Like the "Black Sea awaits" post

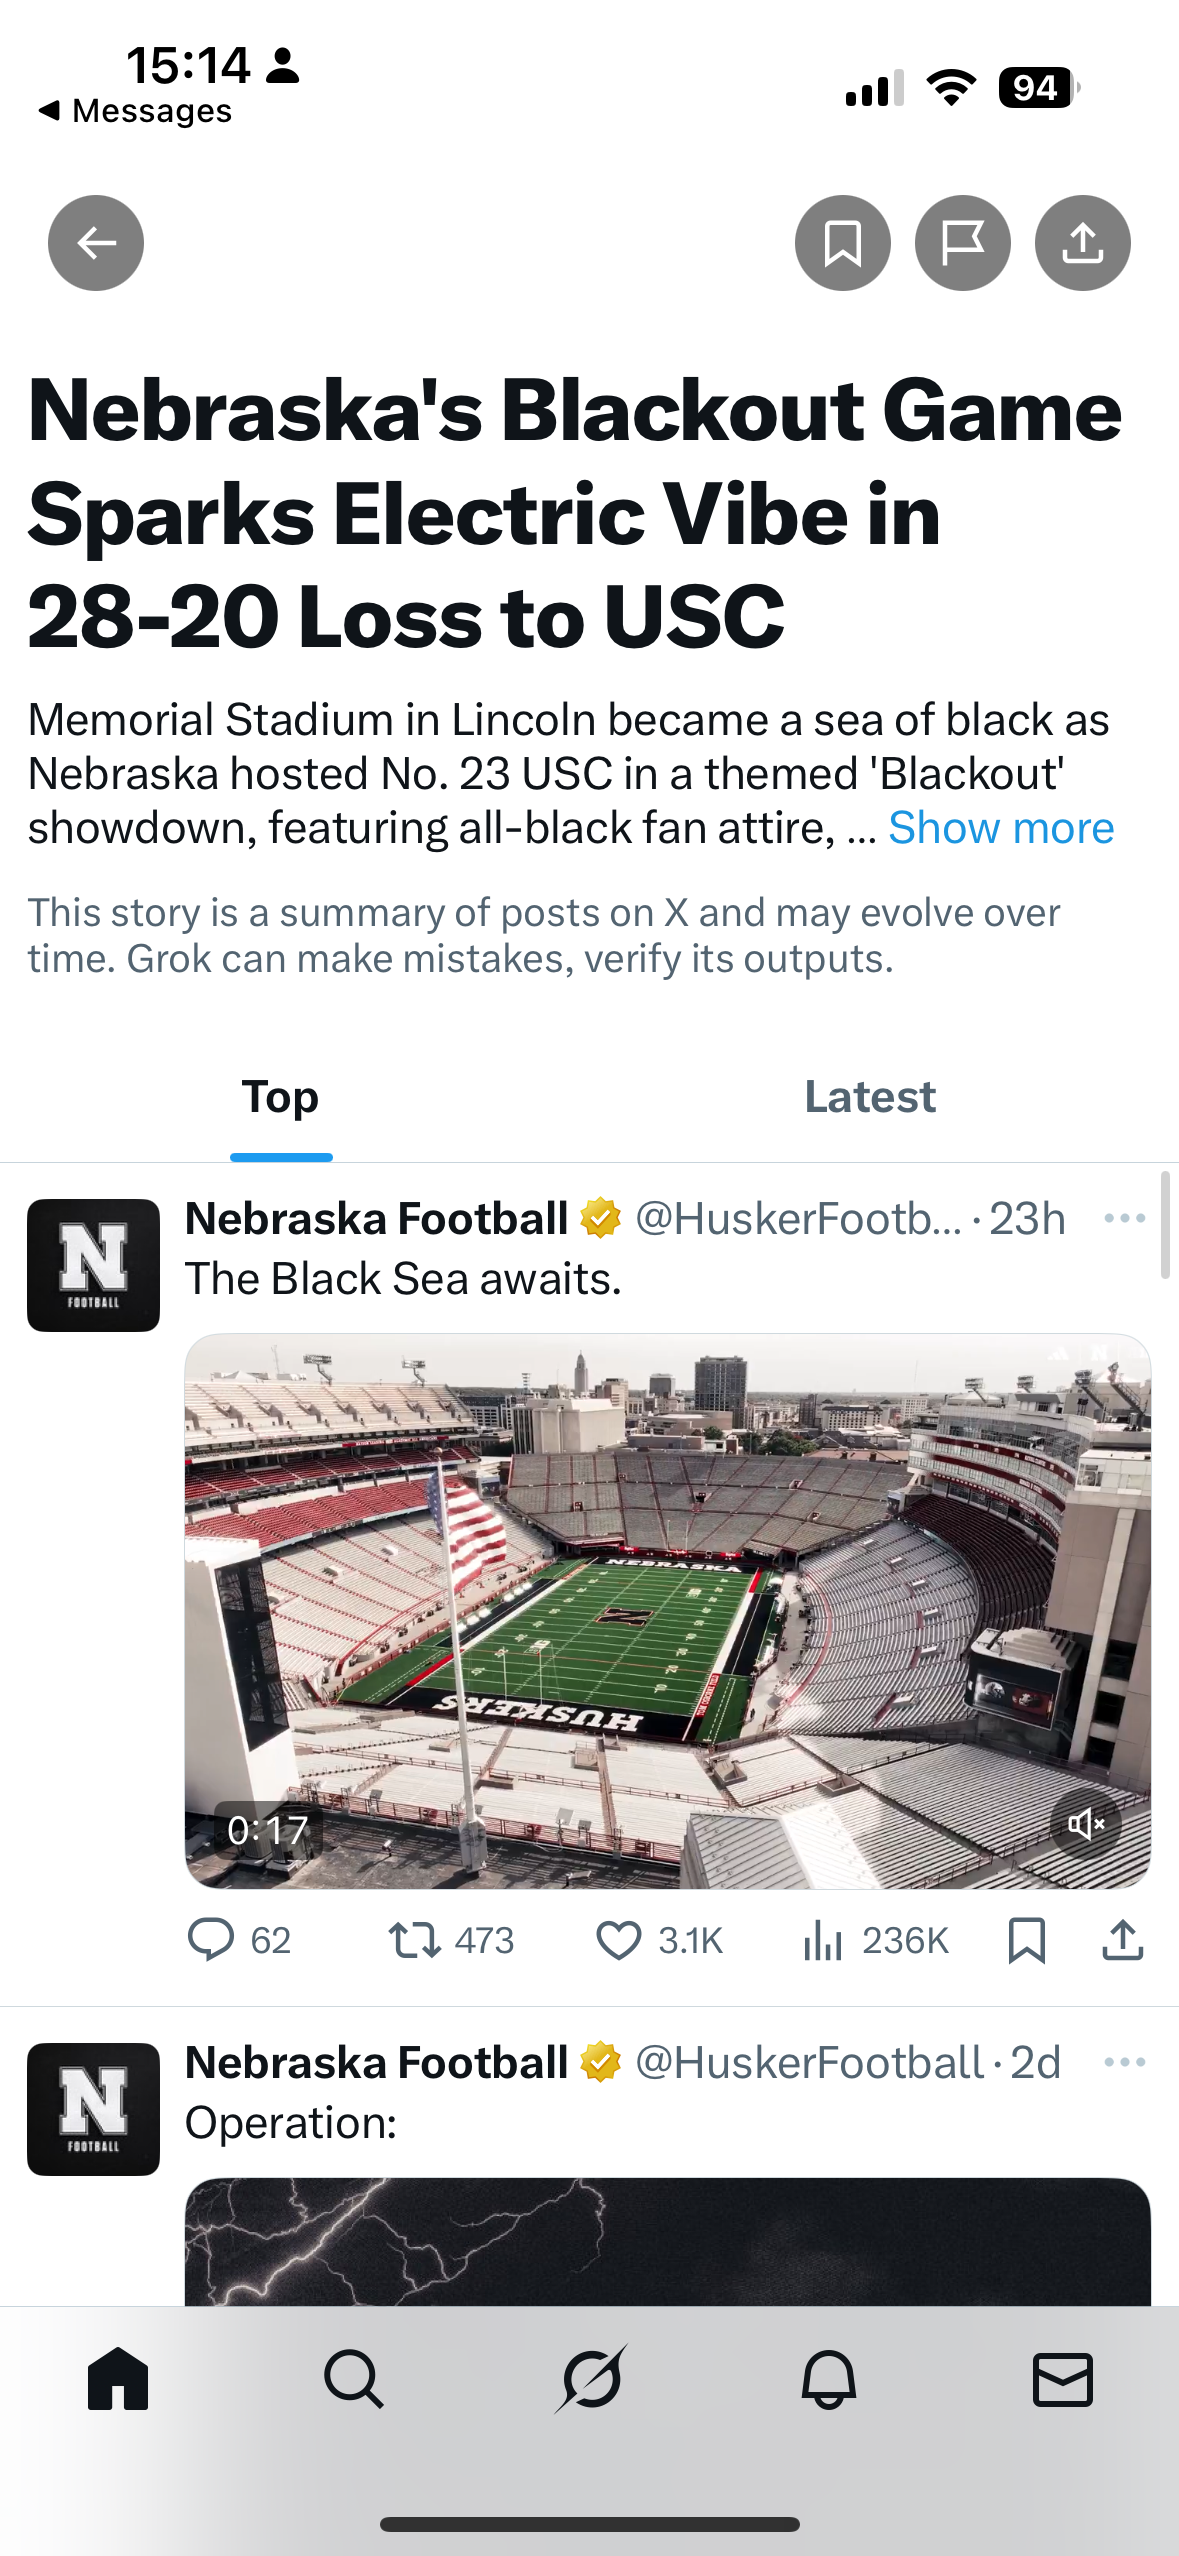coord(619,1941)
